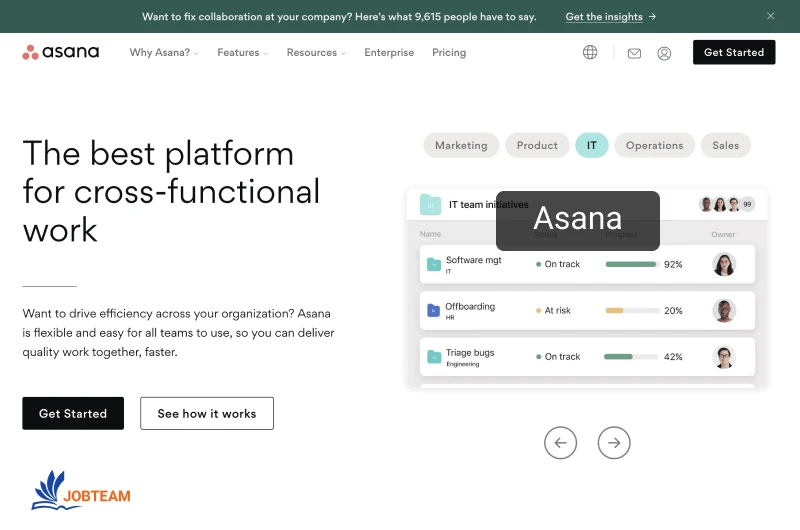Open the Pricing page
The width and height of the screenshot is (800, 530).
tap(449, 53)
